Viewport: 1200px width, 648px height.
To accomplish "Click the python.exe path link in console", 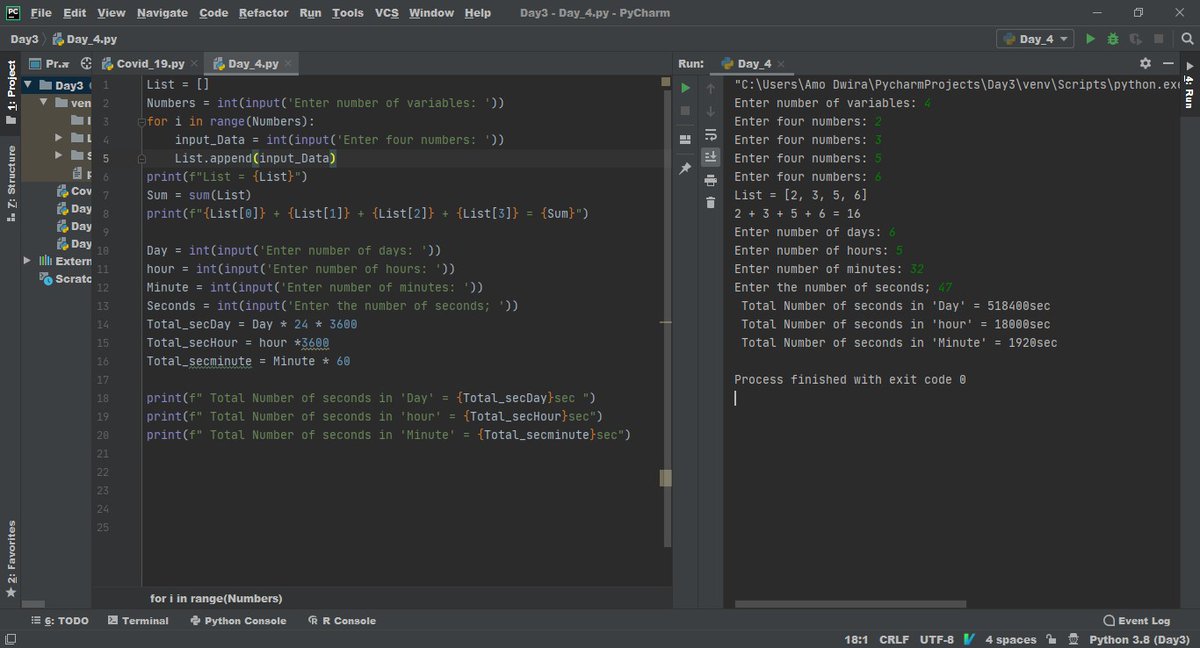I will click(x=957, y=85).
